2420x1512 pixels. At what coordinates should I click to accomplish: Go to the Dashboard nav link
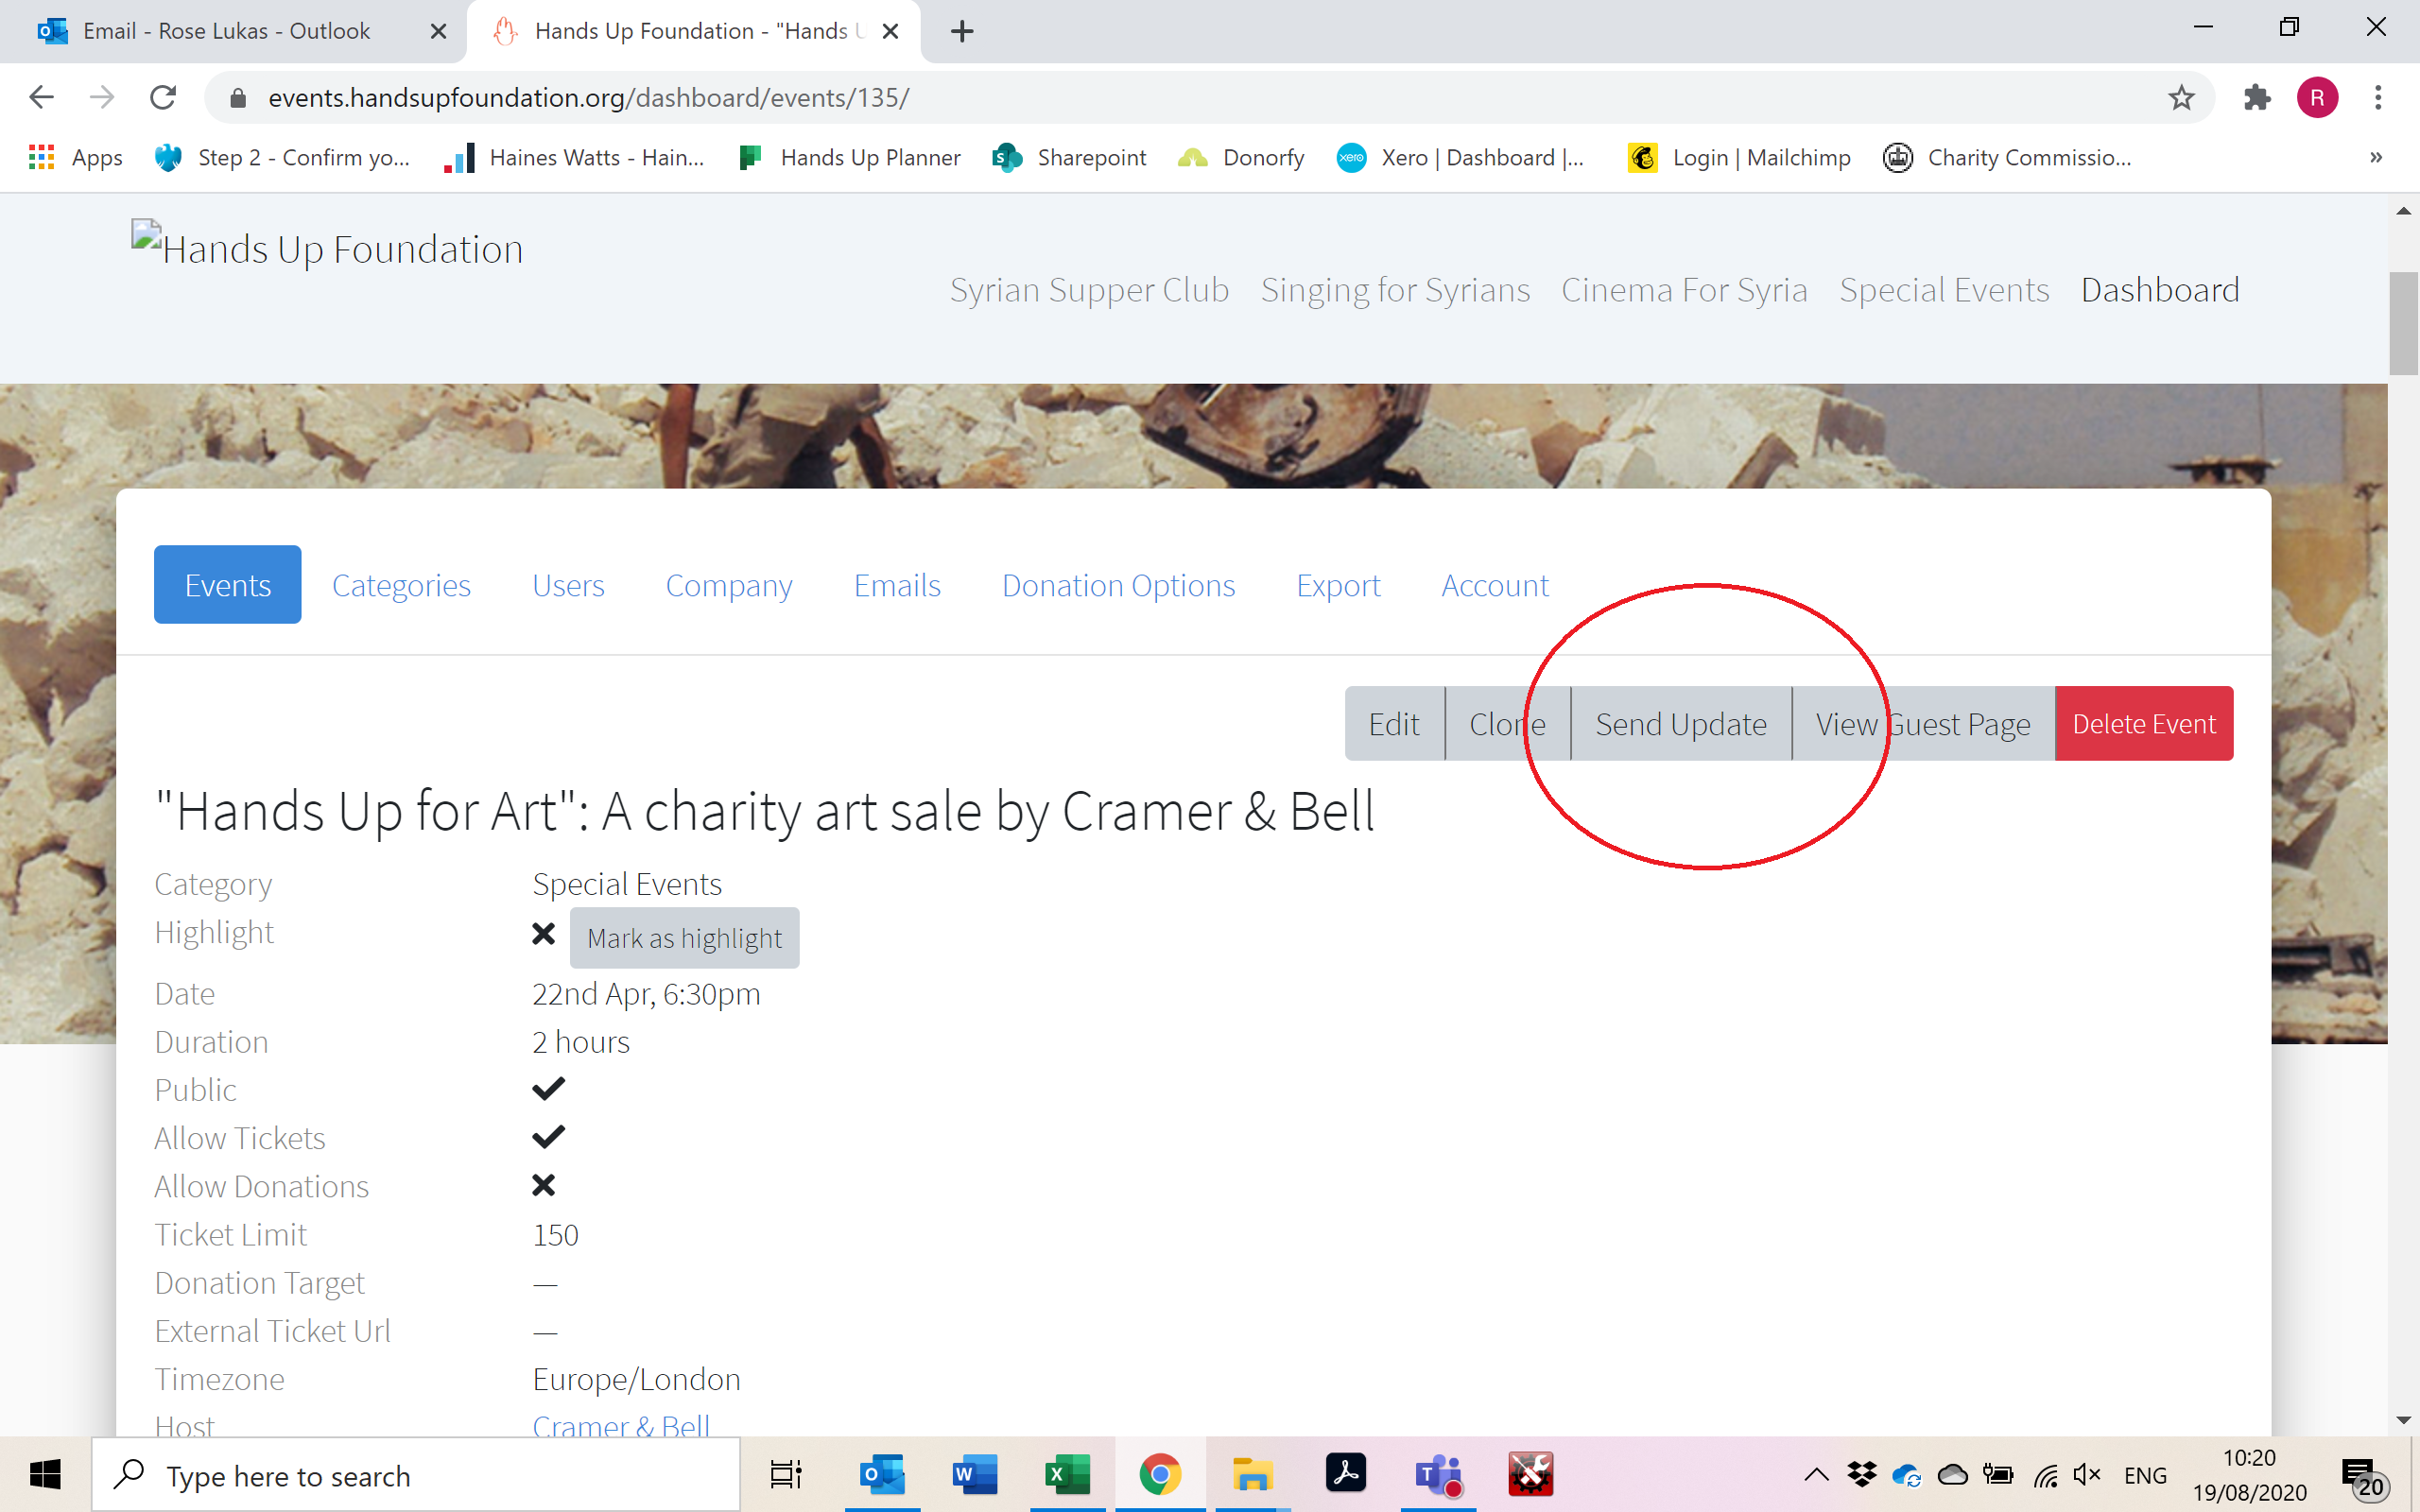click(x=2160, y=290)
